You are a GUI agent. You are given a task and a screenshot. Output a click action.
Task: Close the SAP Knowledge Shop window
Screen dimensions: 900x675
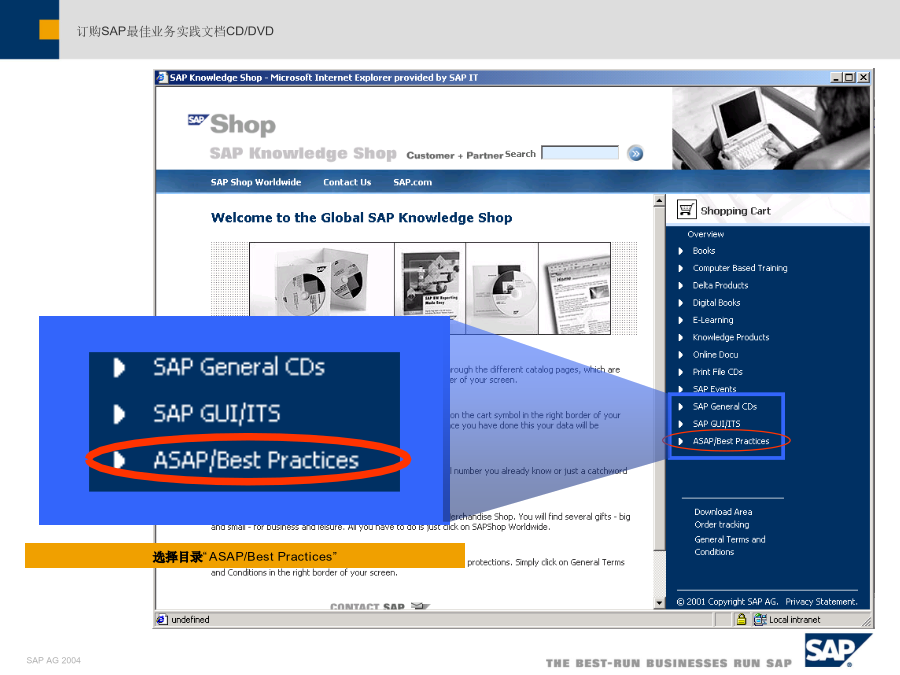coord(863,77)
